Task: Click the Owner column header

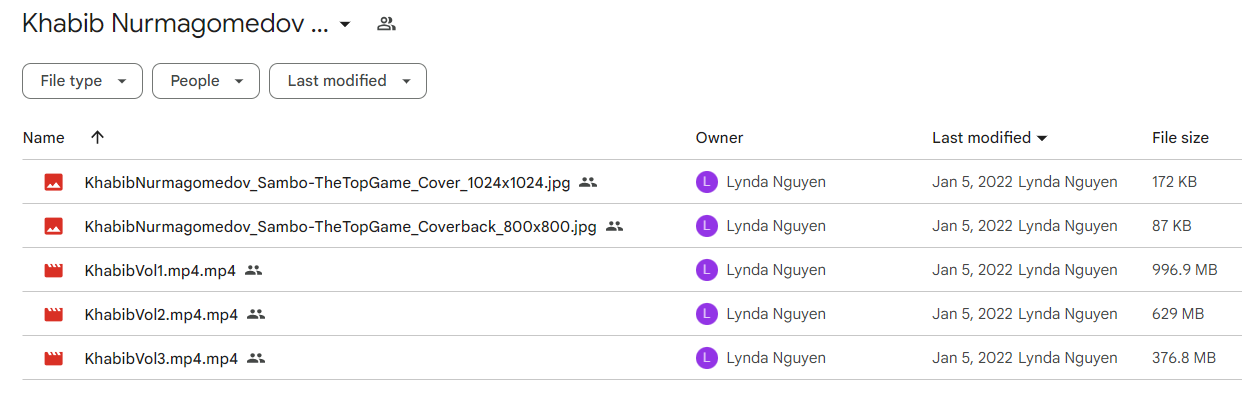Action: (x=720, y=138)
